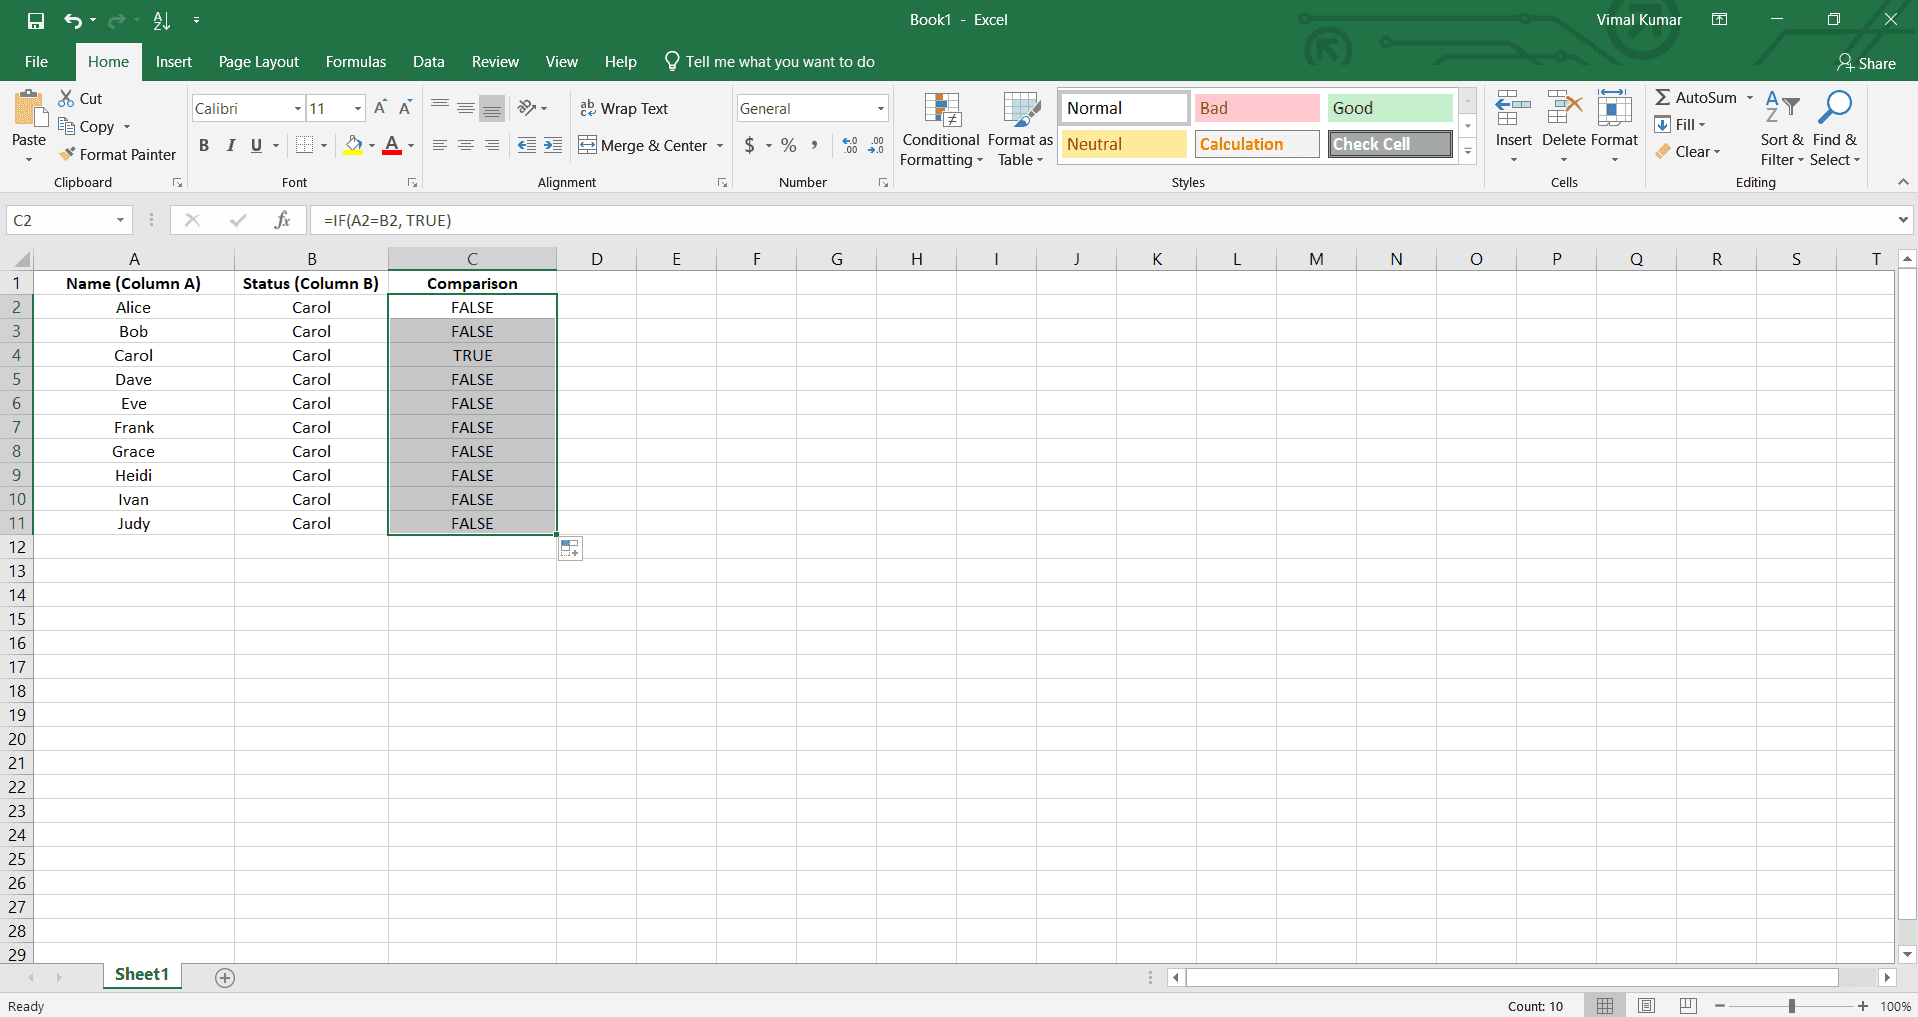This screenshot has width=1918, height=1017.
Task: Open Conditional Formatting options
Action: pyautogui.click(x=940, y=130)
